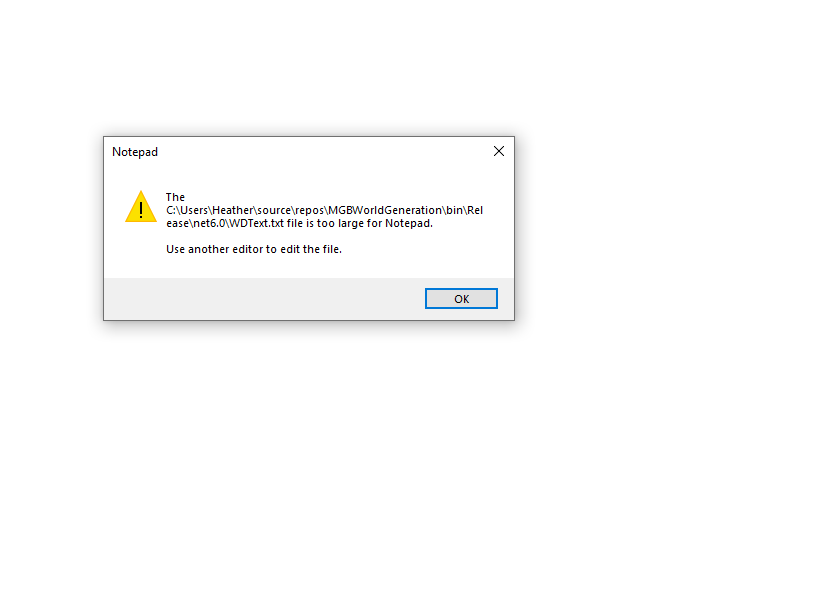Click the "repos" segment of the path
This screenshot has height=606, width=839.
pyautogui.click(x=309, y=210)
